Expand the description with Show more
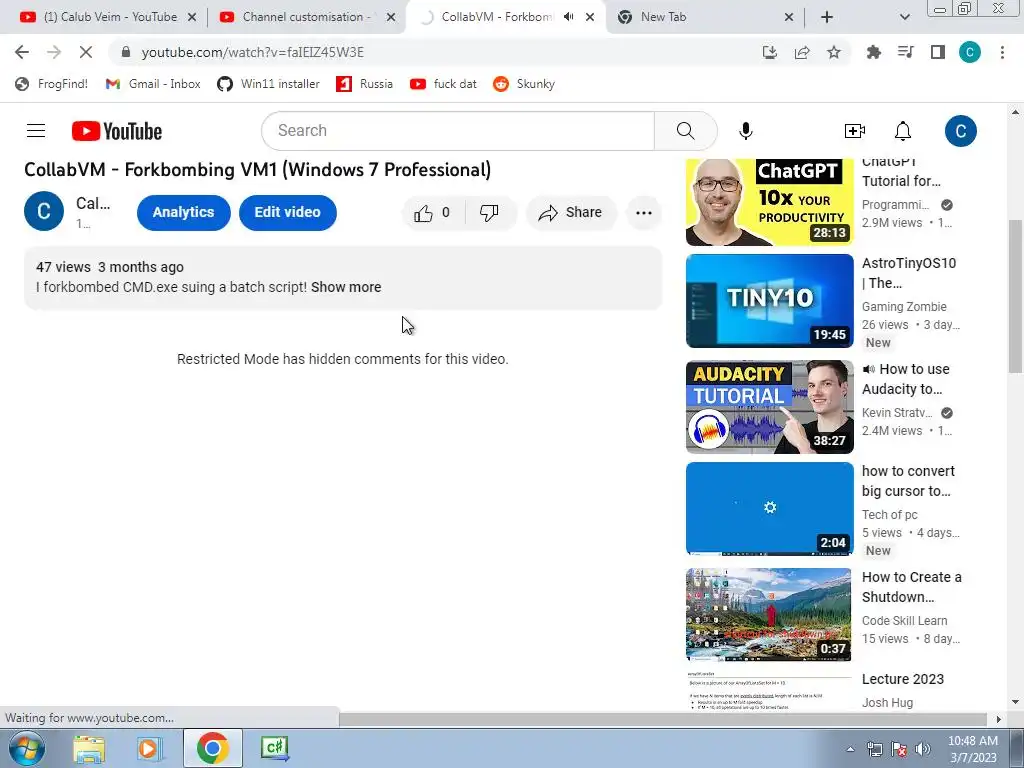1024x768 pixels. 346,287
